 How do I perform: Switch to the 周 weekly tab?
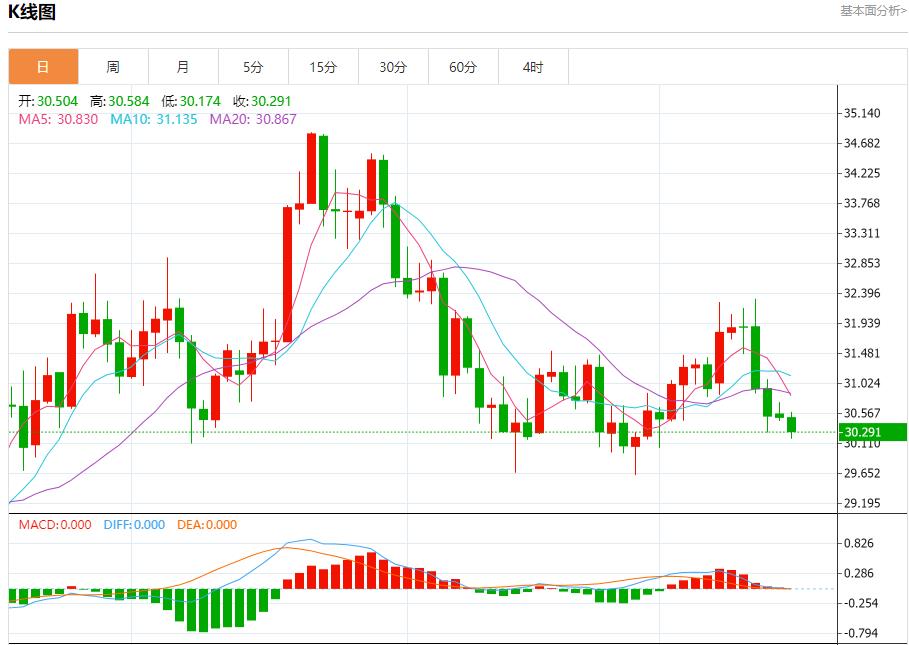[x=113, y=67]
